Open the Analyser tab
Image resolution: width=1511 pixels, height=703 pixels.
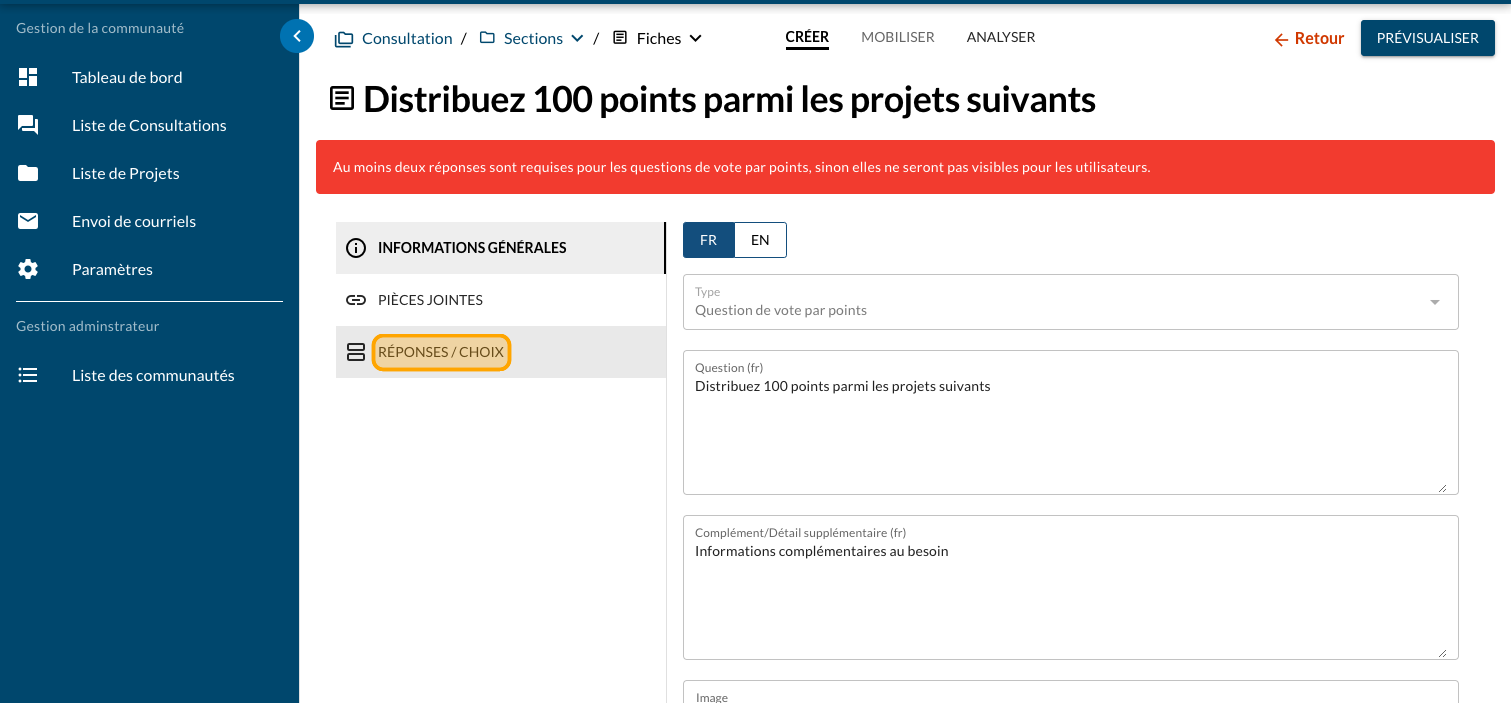(1000, 37)
